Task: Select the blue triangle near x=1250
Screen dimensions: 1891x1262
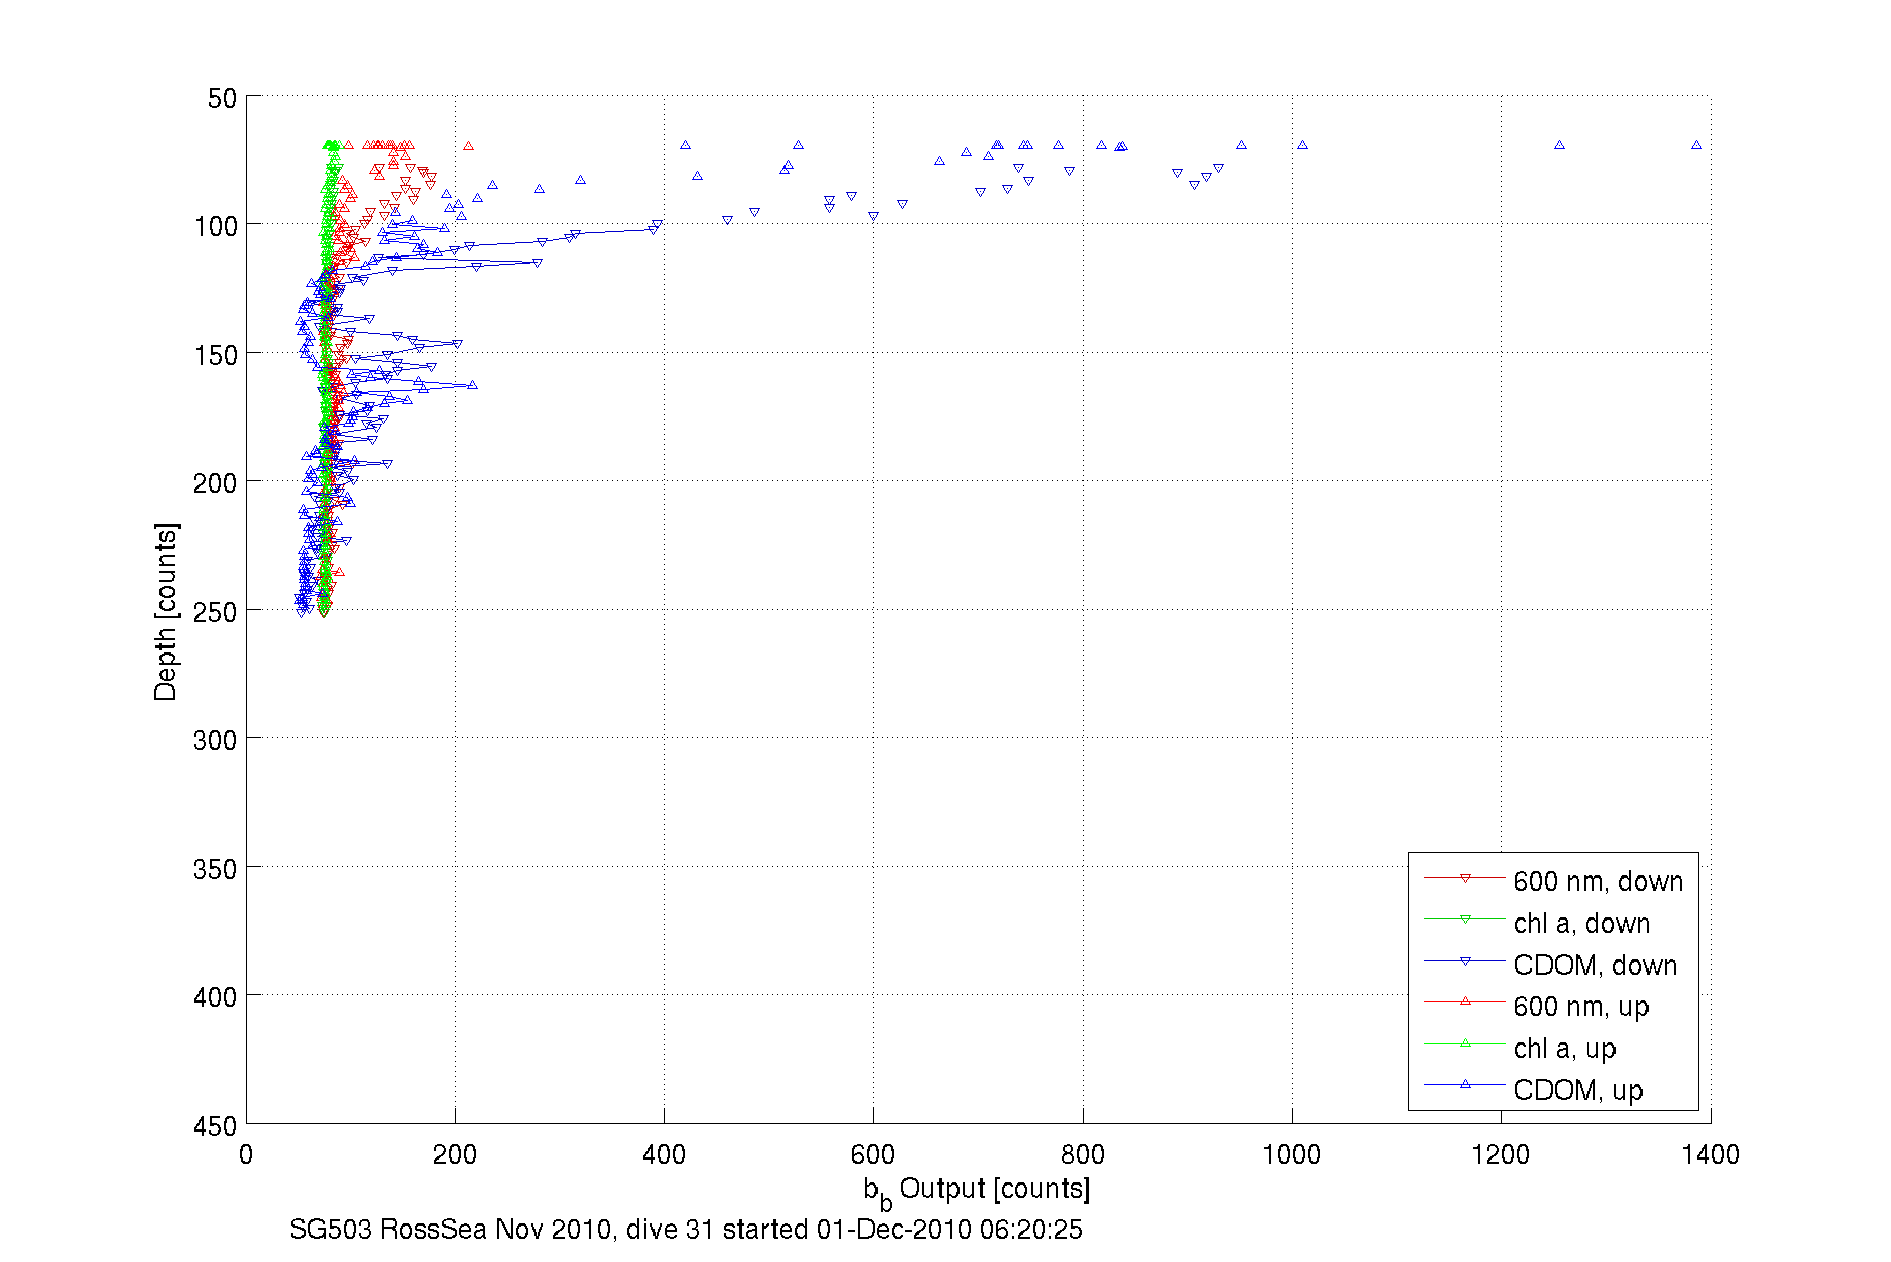Action: click(x=1559, y=146)
